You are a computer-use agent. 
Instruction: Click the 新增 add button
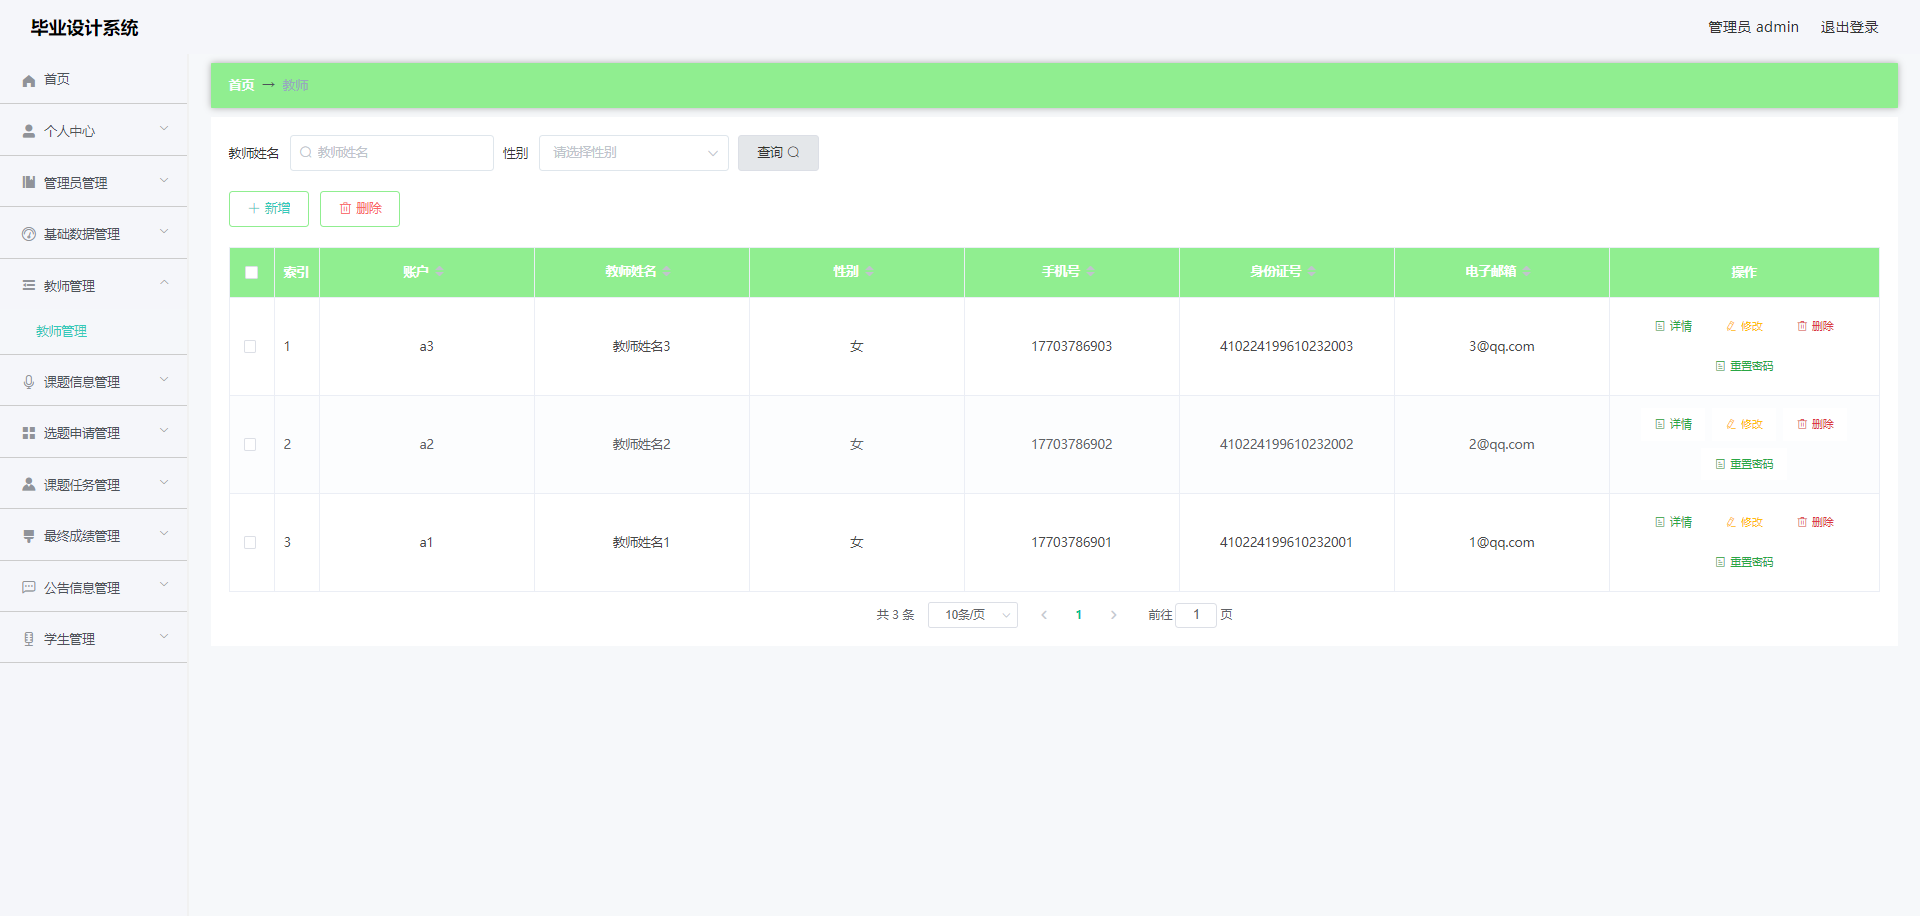269,209
